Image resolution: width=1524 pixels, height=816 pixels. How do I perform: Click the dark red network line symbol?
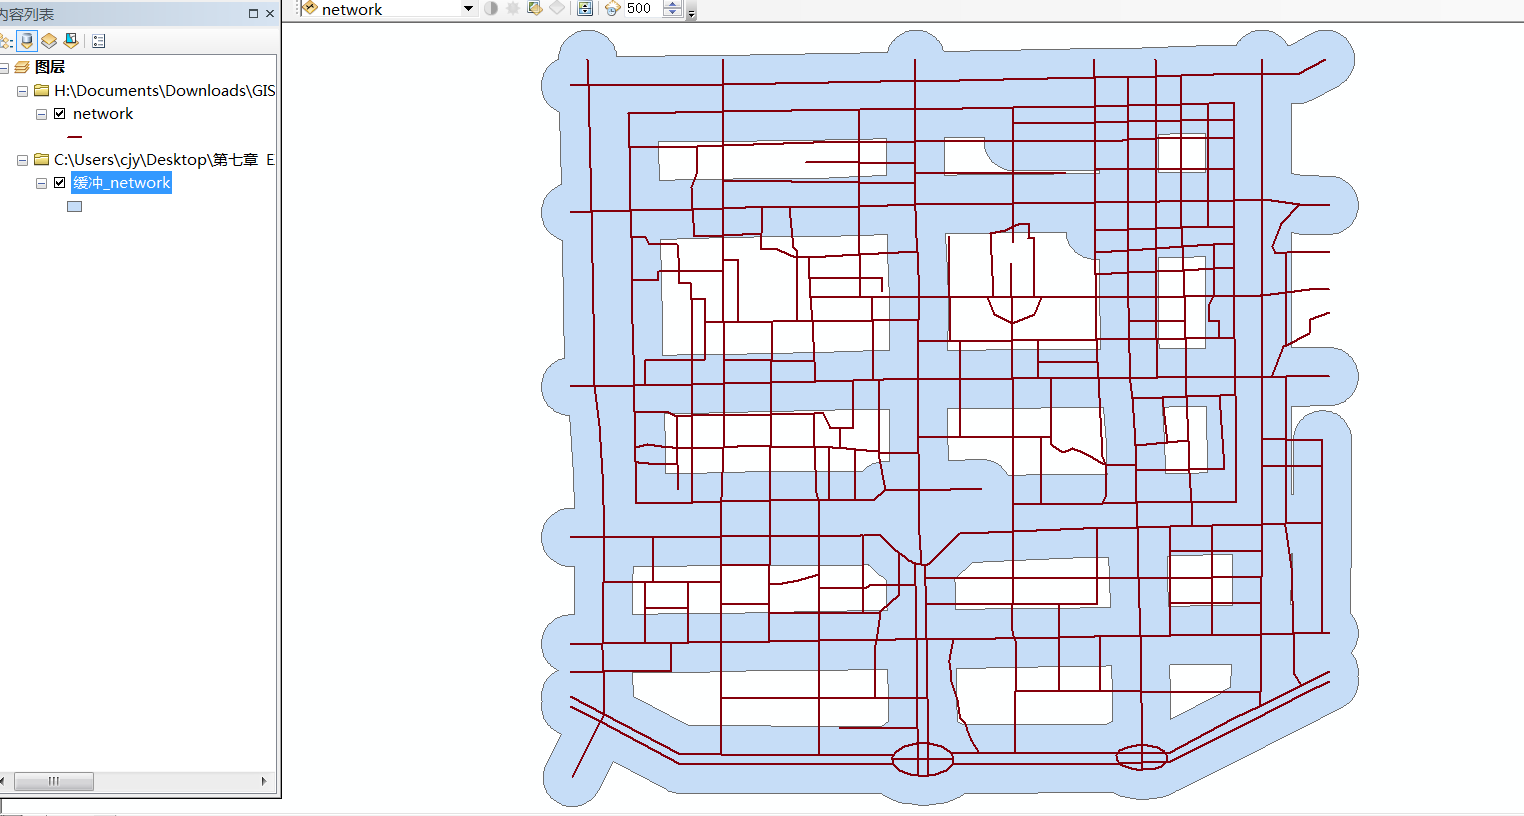(74, 137)
